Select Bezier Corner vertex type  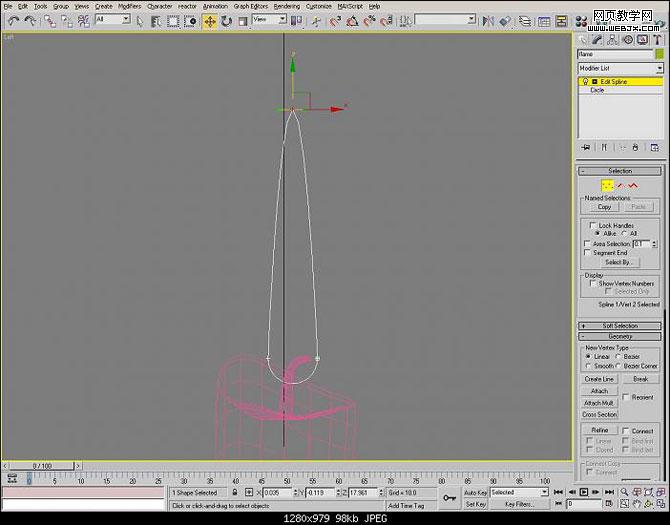pyautogui.click(x=618, y=366)
